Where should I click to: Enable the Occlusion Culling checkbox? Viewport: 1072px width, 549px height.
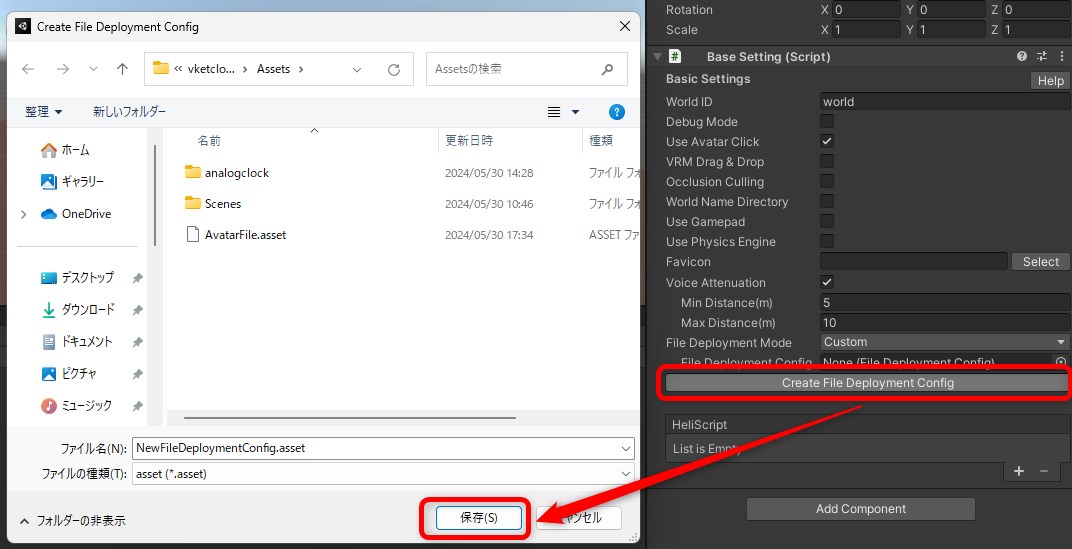pos(827,181)
